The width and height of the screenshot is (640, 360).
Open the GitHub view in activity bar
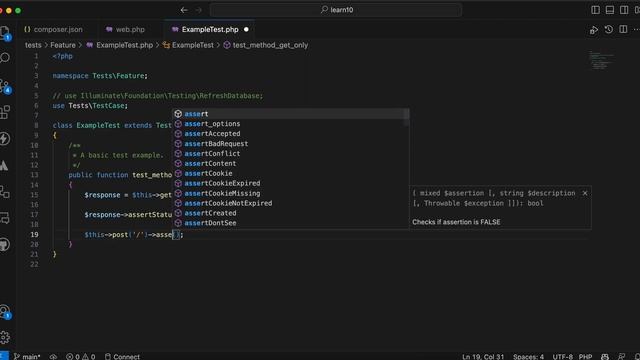tap(5, 245)
